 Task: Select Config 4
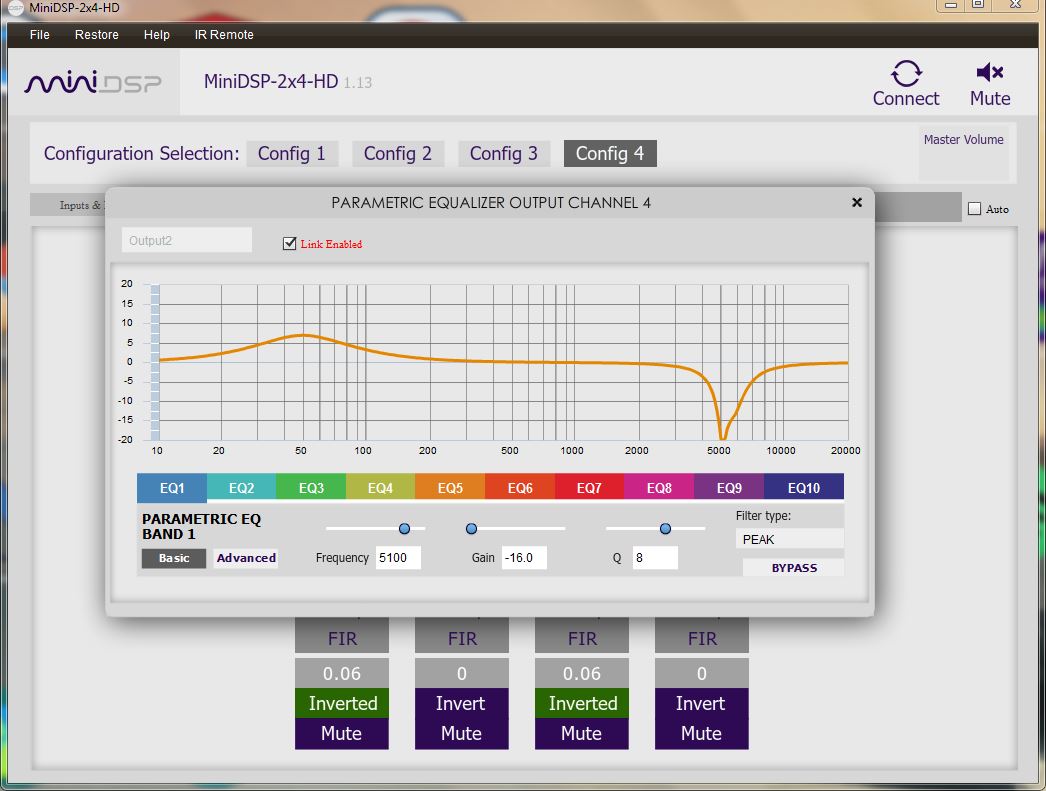click(610, 153)
